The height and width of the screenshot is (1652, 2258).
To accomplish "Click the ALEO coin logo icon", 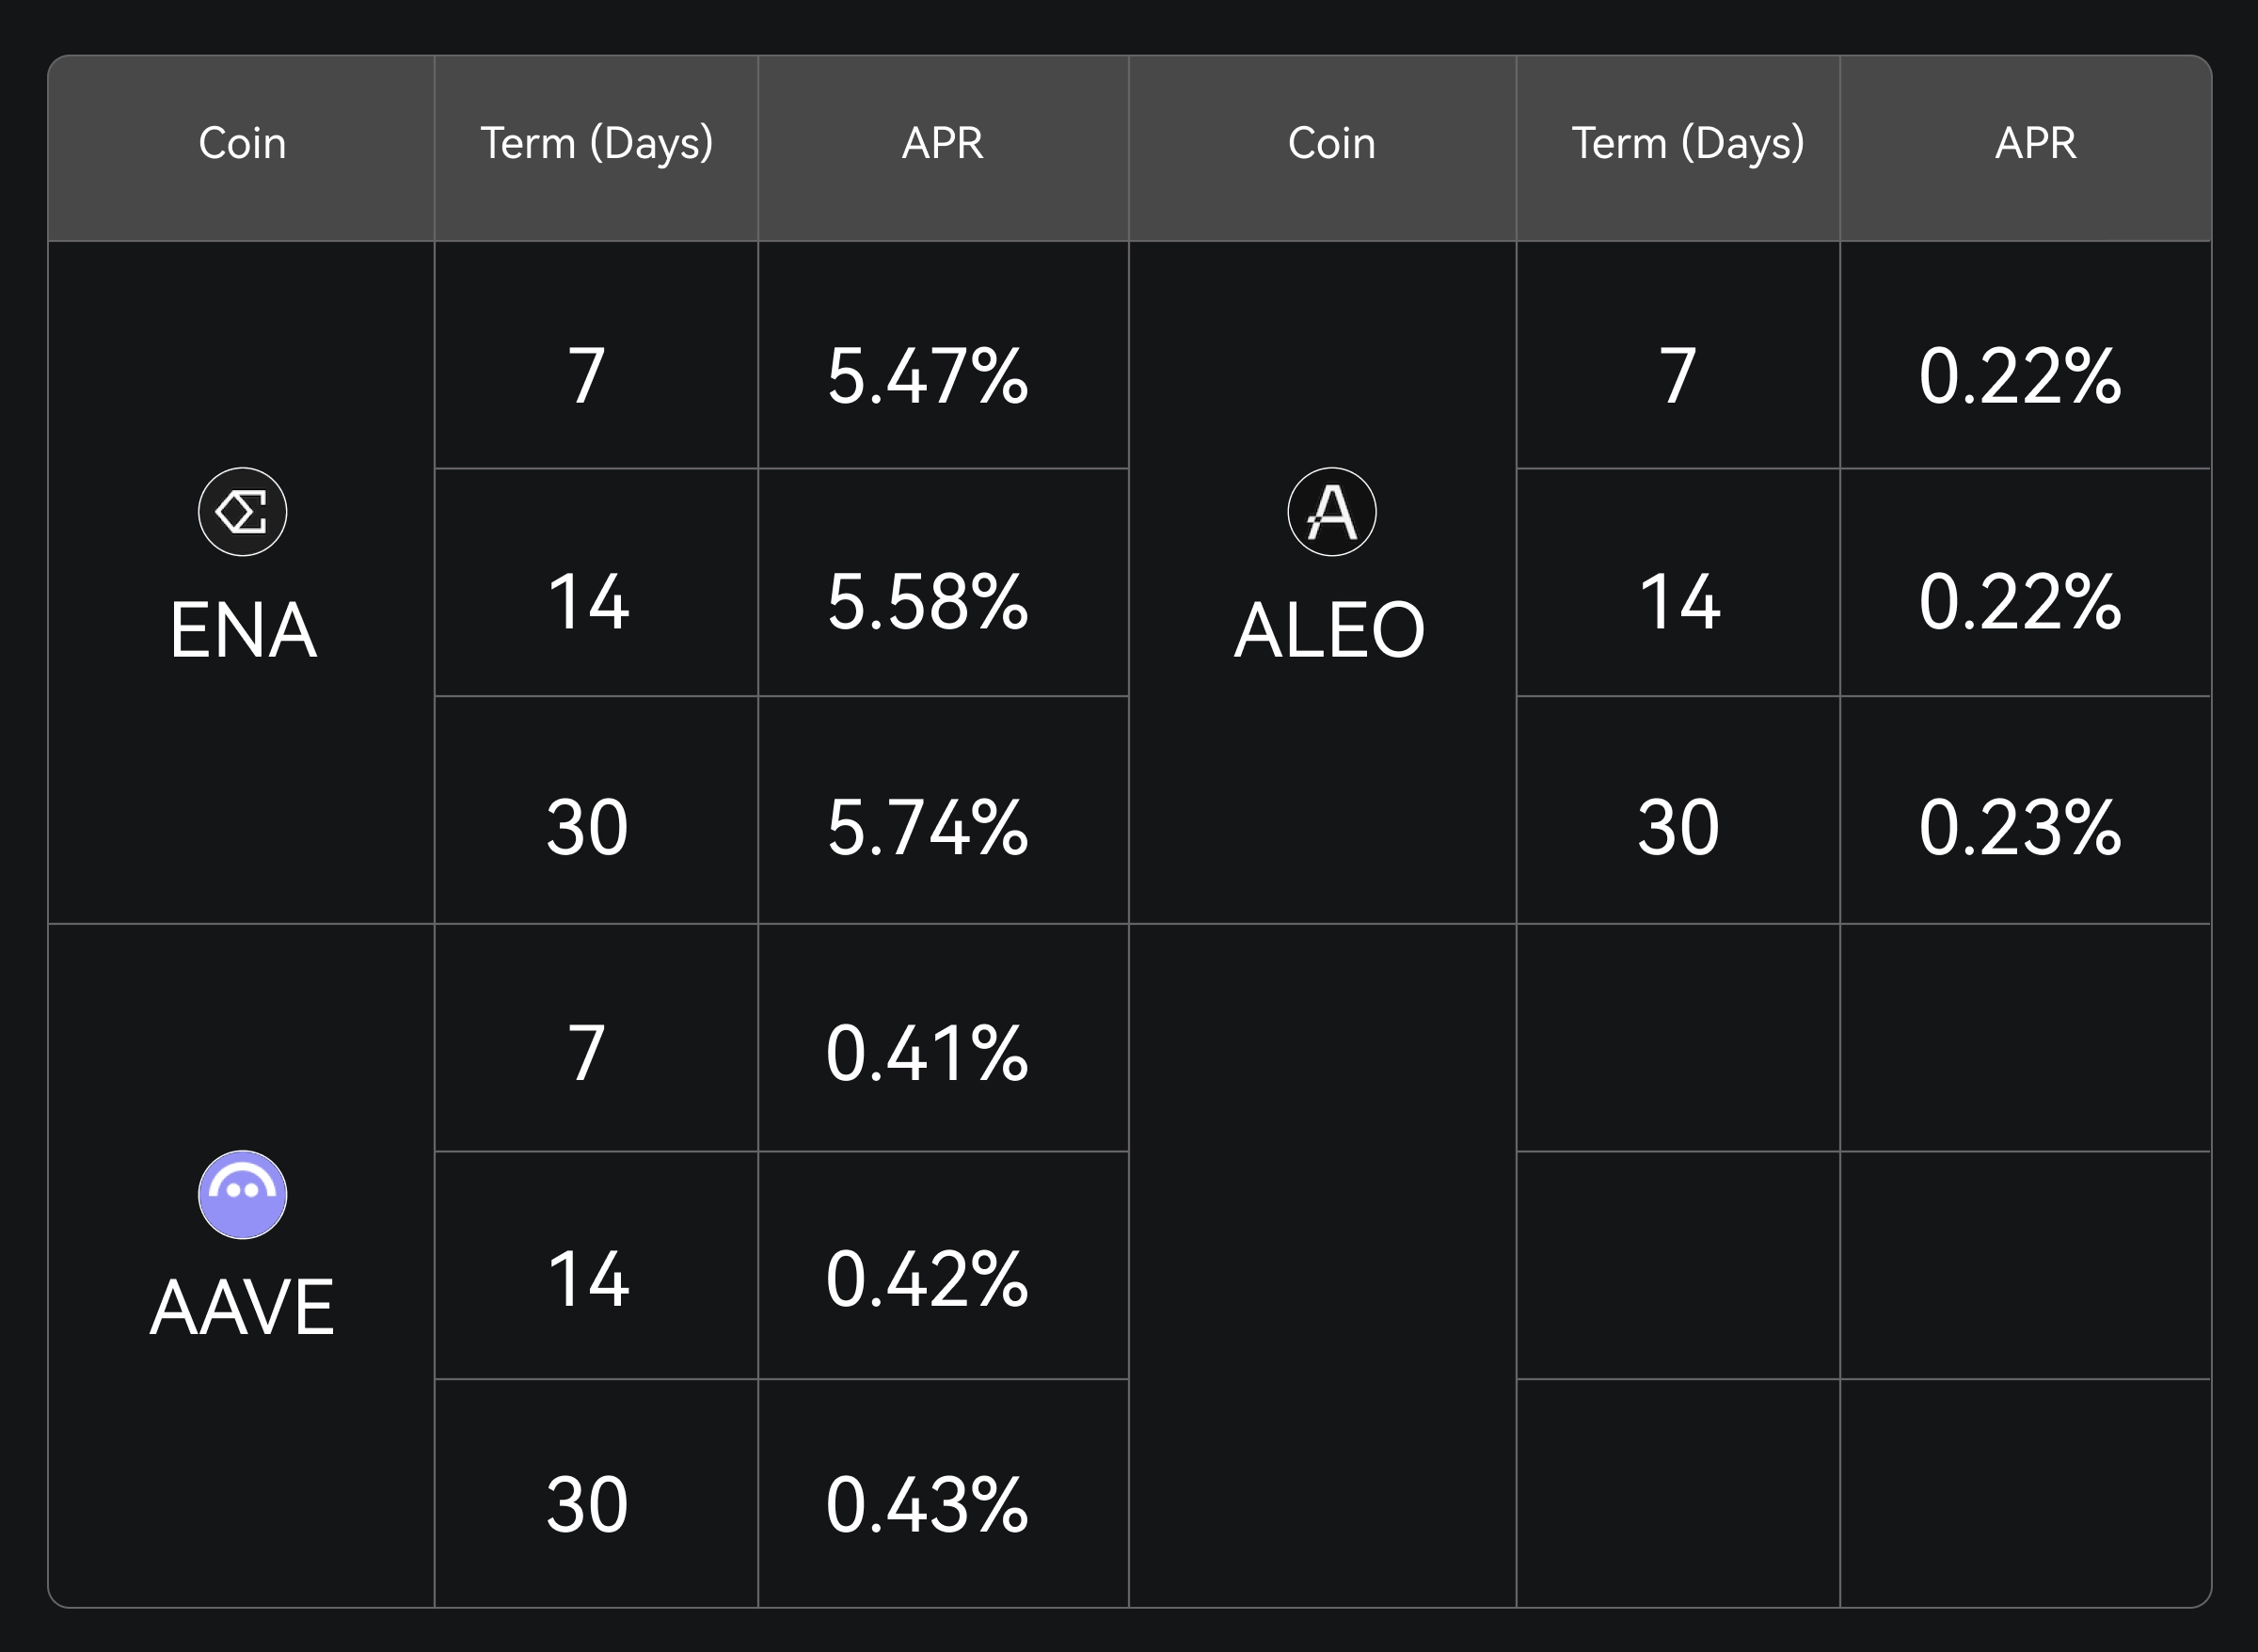I will click(1331, 512).
